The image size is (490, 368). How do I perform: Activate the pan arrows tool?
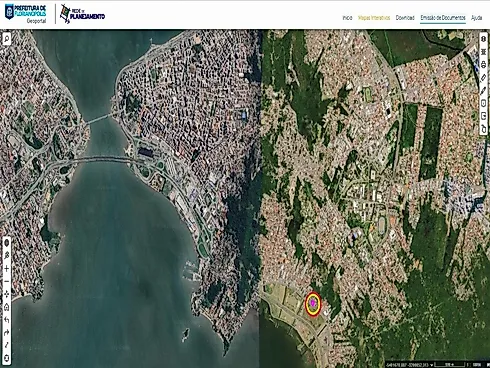pyautogui.click(x=6, y=294)
